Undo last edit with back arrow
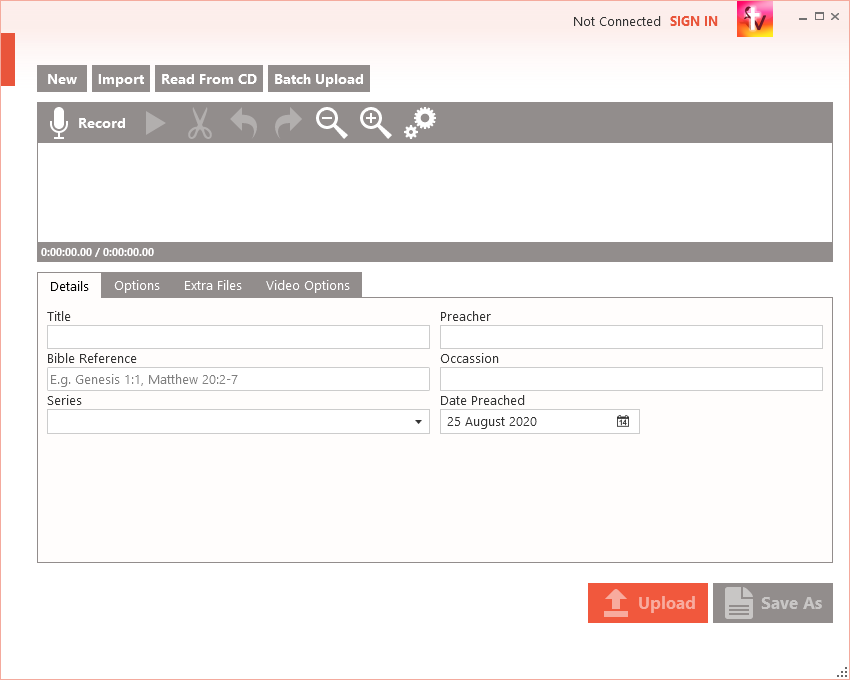The width and height of the screenshot is (850, 680). pos(244,123)
